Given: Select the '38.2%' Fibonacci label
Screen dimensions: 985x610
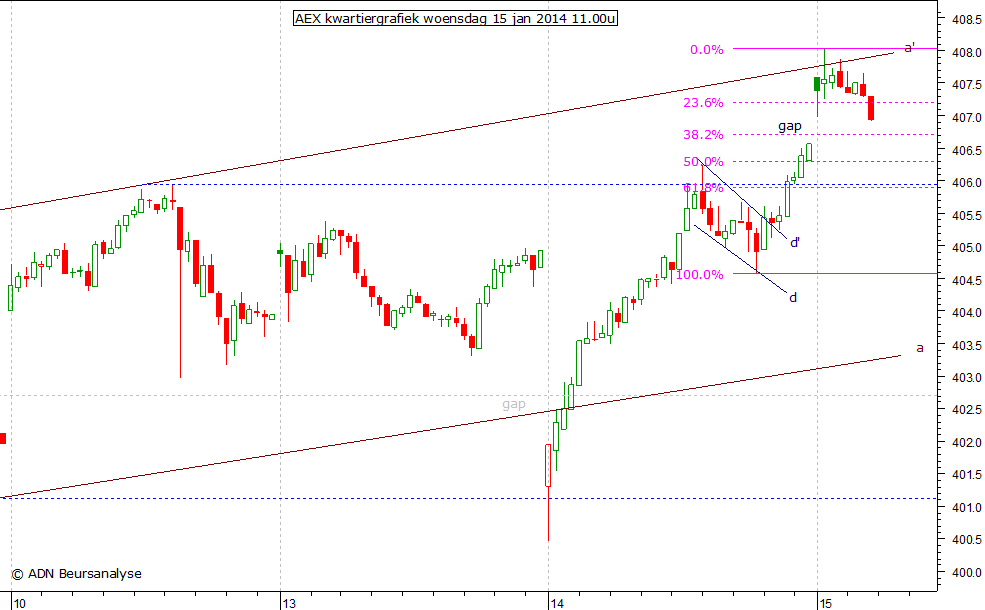Looking at the screenshot, I should click(703, 134).
